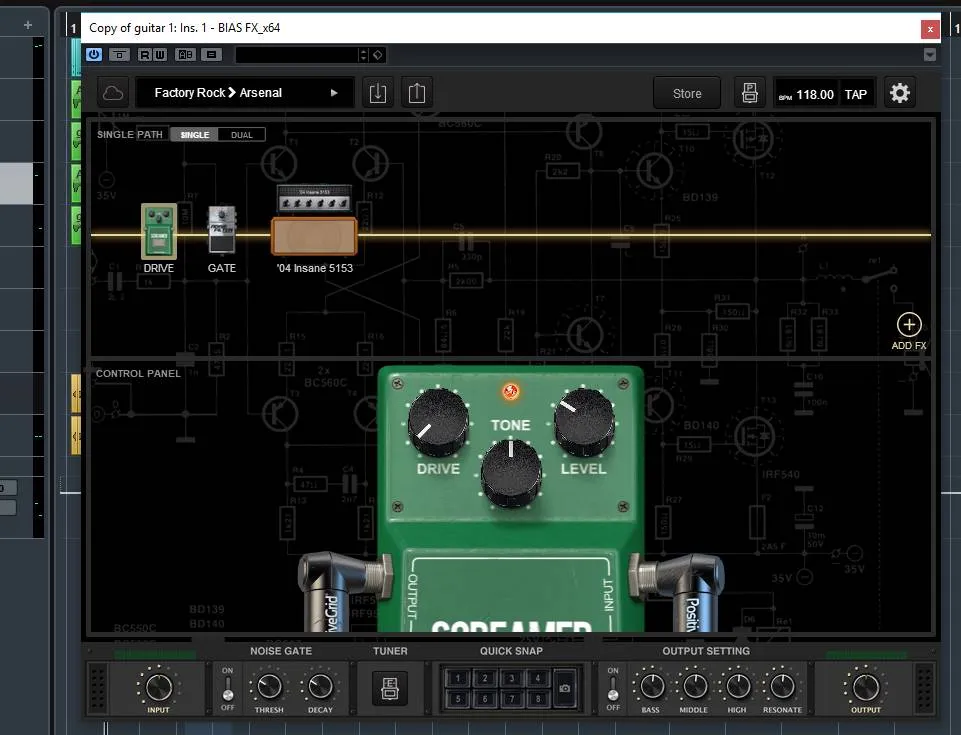The height and width of the screenshot is (735, 961).
Task: Select the GATE pedal in the chain
Action: pos(222,230)
